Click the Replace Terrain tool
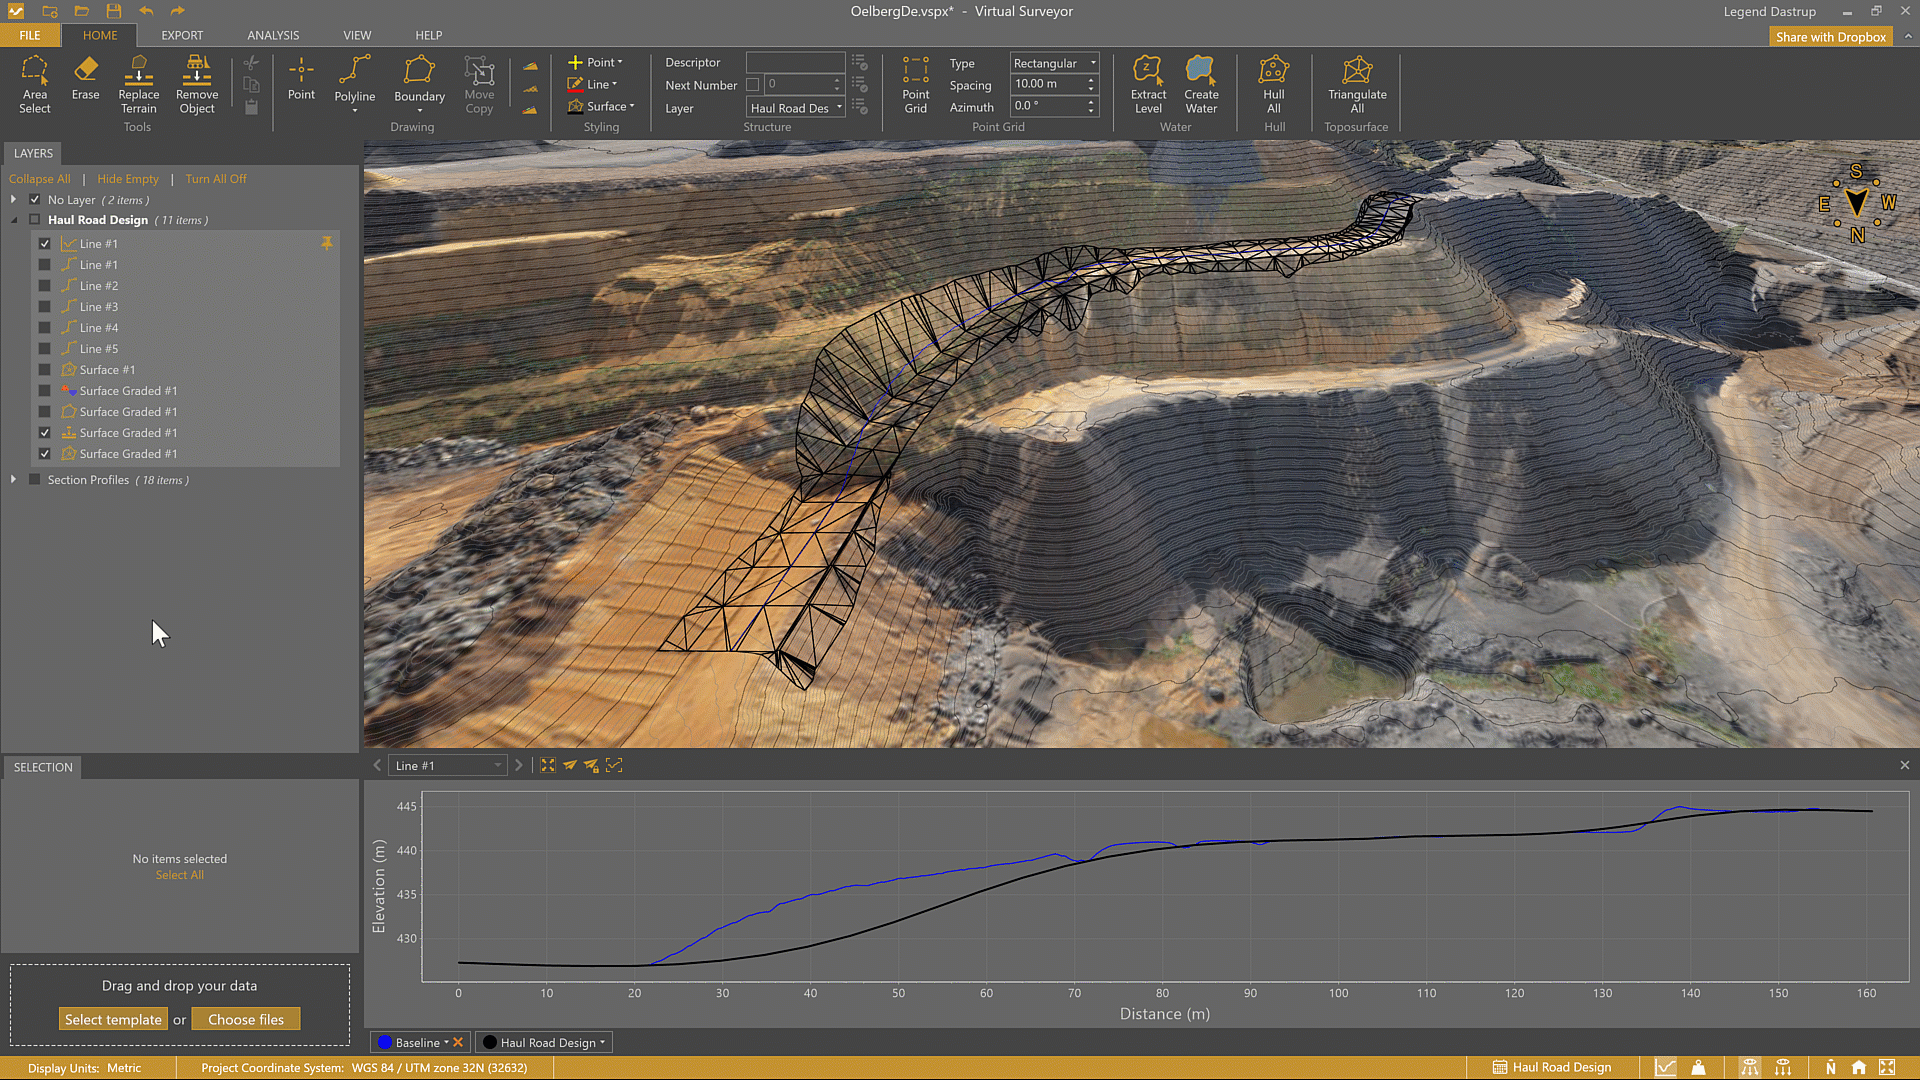This screenshot has width=1920, height=1080. (x=138, y=84)
